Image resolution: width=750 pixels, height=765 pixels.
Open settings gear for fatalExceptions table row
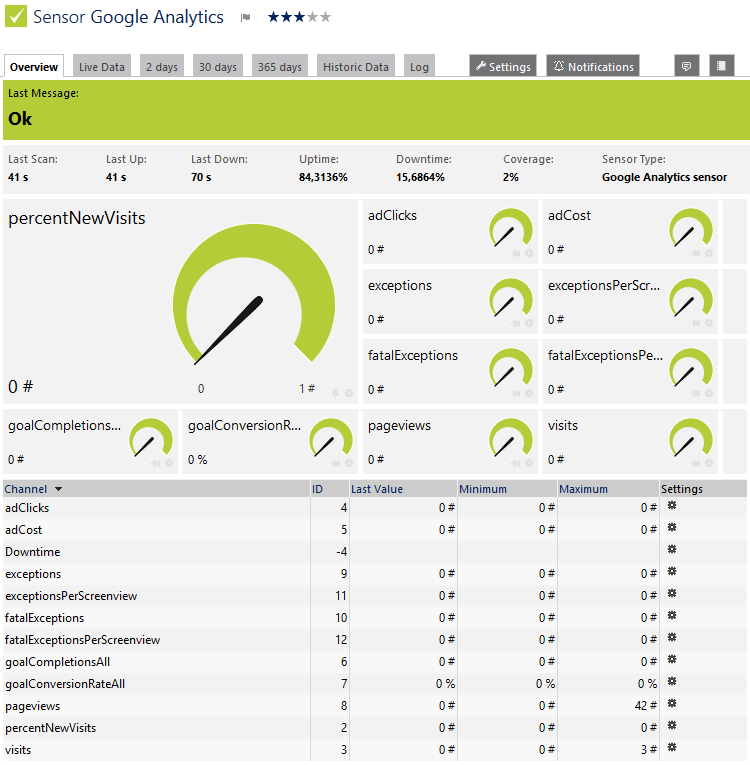672,616
